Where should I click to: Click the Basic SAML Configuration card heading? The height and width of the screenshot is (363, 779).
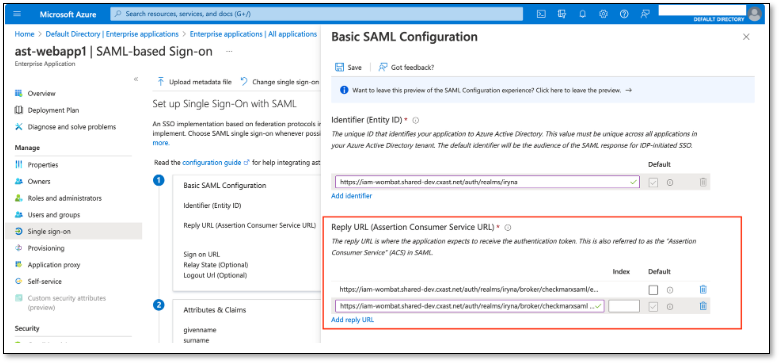(x=225, y=185)
